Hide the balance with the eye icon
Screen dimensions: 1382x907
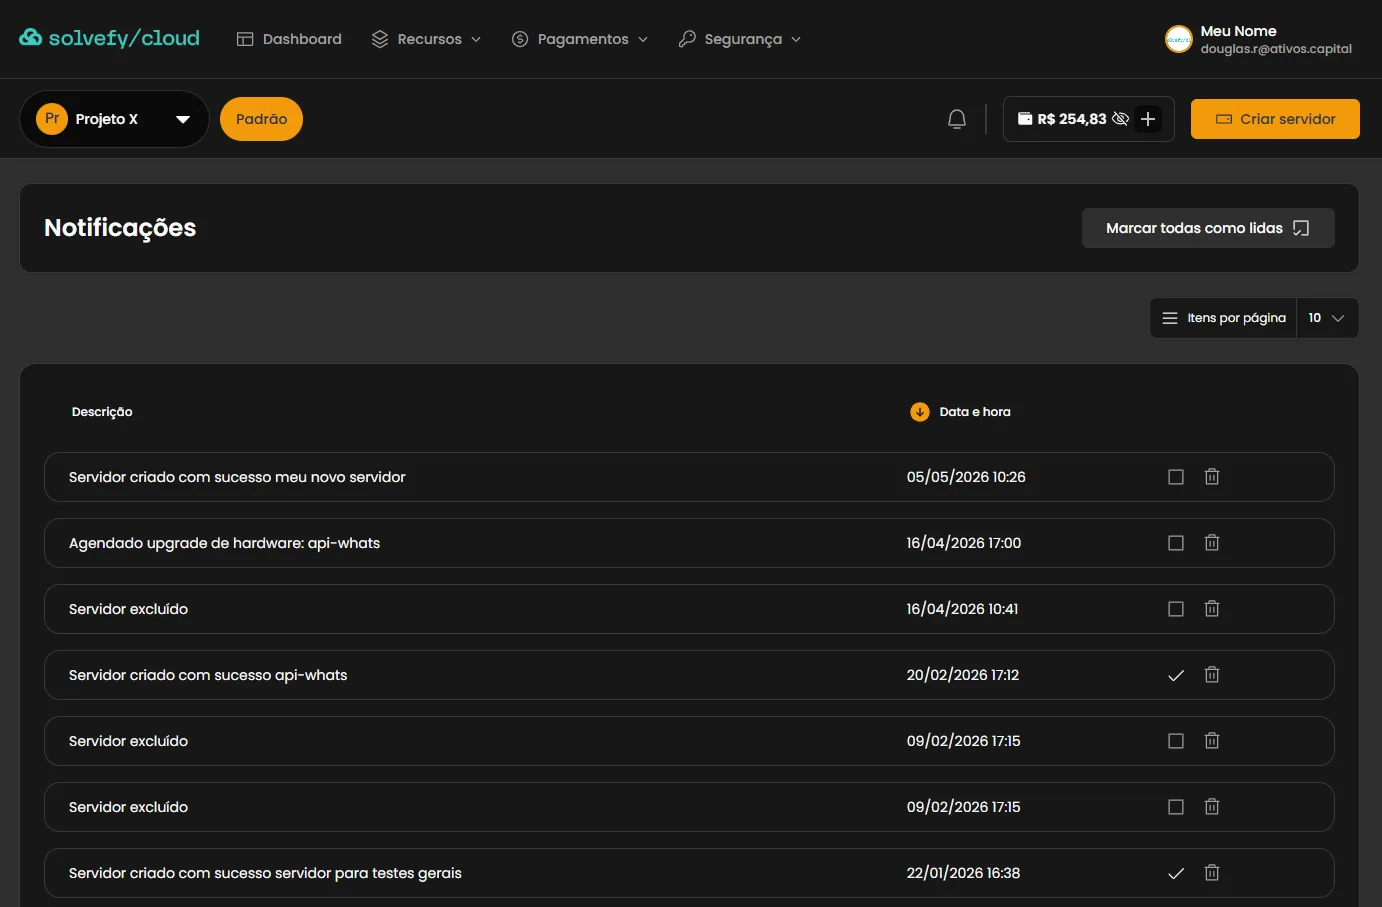(x=1121, y=119)
